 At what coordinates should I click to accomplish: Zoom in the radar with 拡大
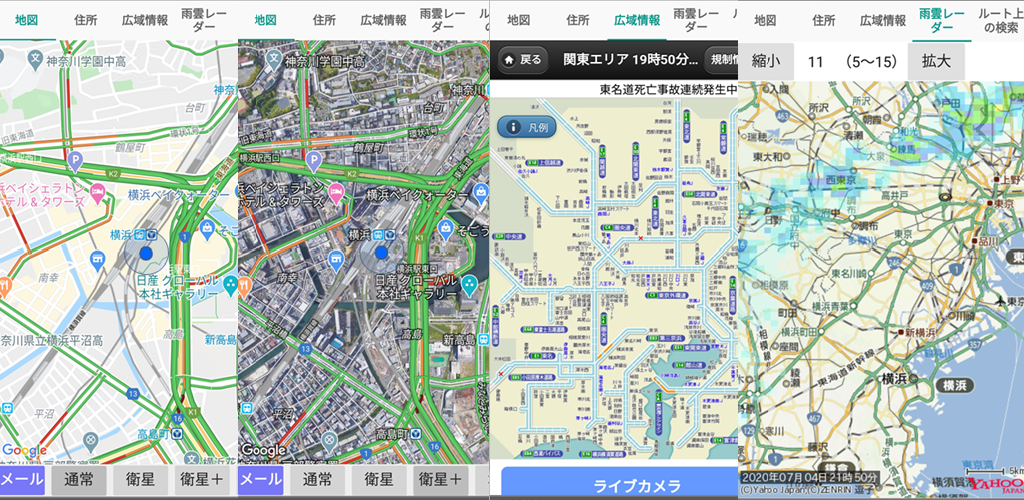click(936, 61)
